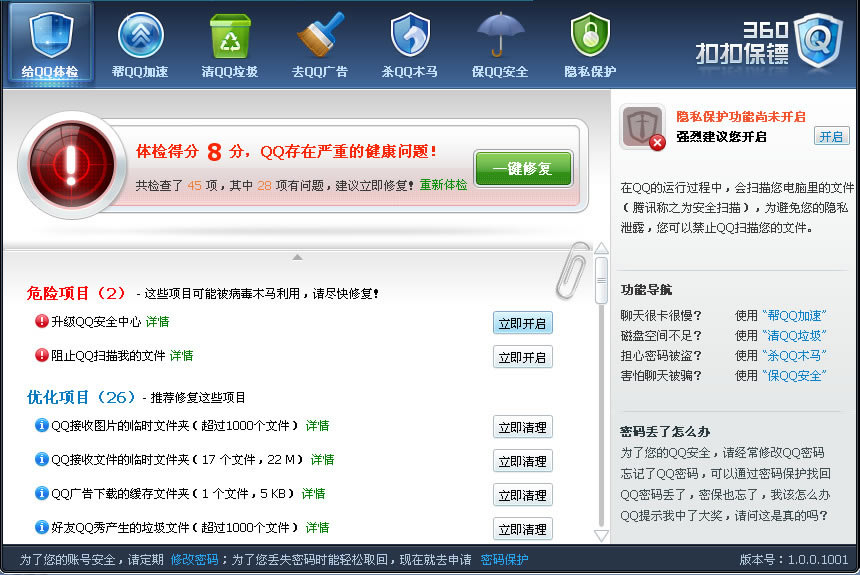Click the paperclip icon near the scrollbar
The width and height of the screenshot is (860, 575).
coord(573,270)
